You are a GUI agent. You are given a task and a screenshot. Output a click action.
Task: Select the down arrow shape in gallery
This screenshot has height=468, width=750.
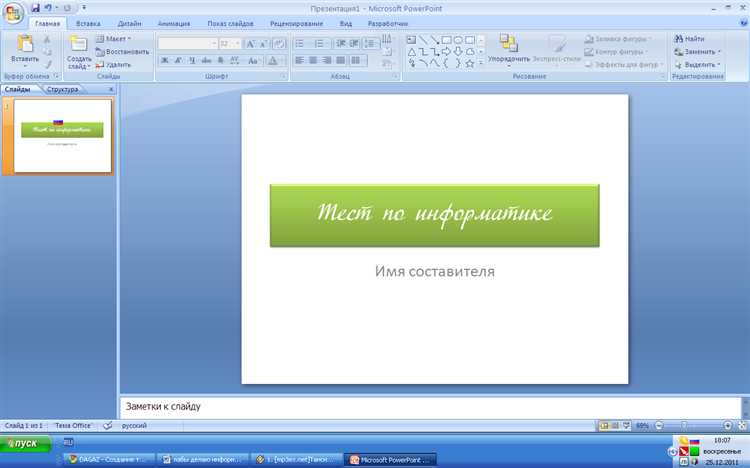(x=458, y=52)
